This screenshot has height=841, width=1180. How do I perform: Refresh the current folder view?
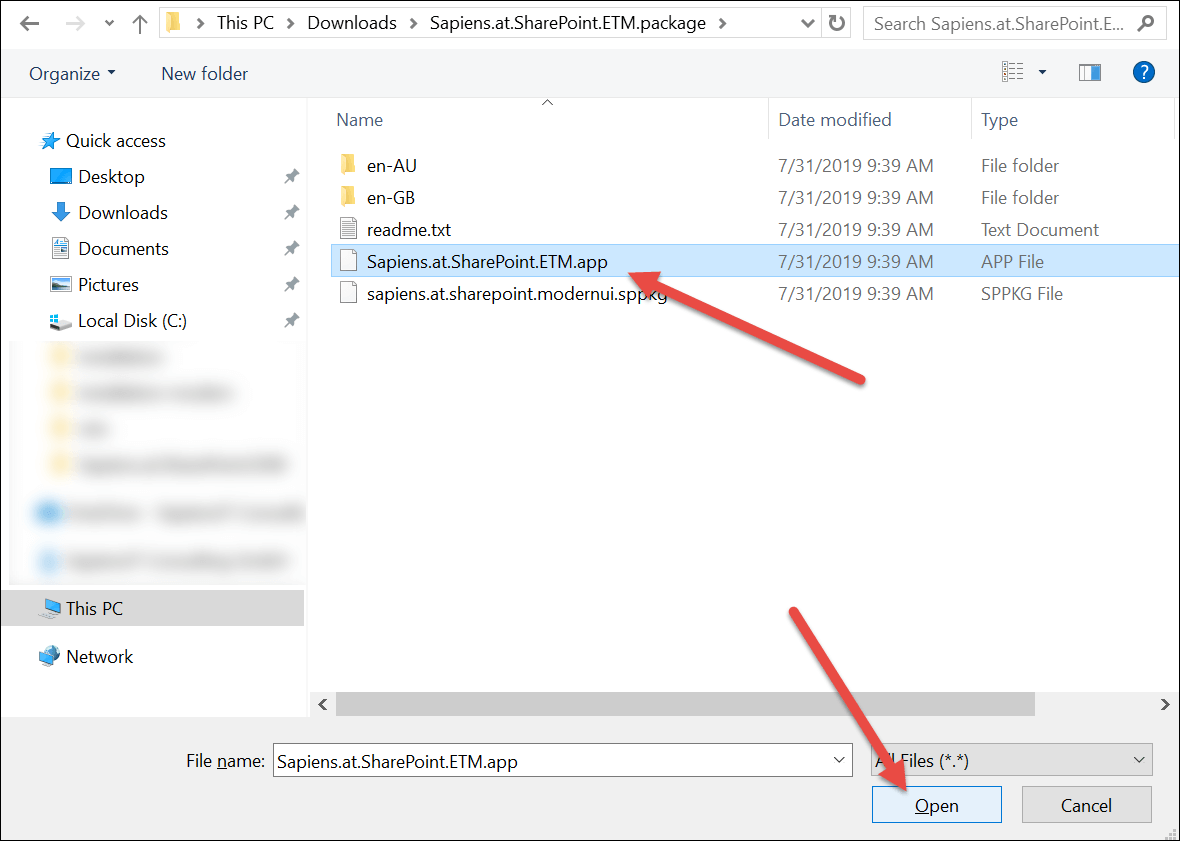837,24
